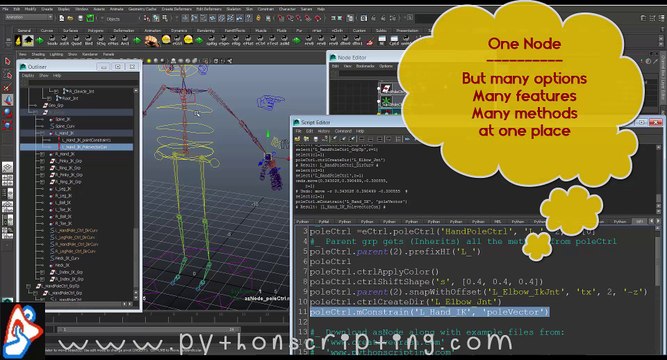Click the first green arrow shelf icon
The image size is (667, 360).
40,40
